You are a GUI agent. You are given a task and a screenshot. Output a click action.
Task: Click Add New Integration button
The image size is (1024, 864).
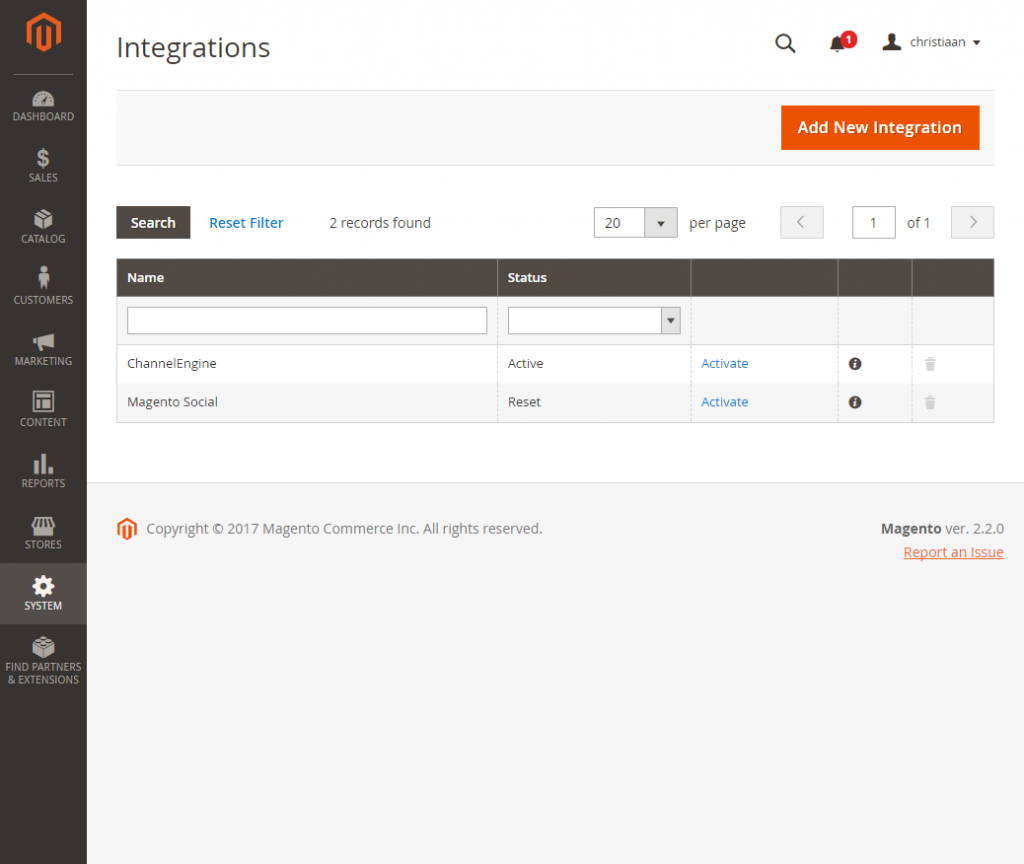(879, 128)
